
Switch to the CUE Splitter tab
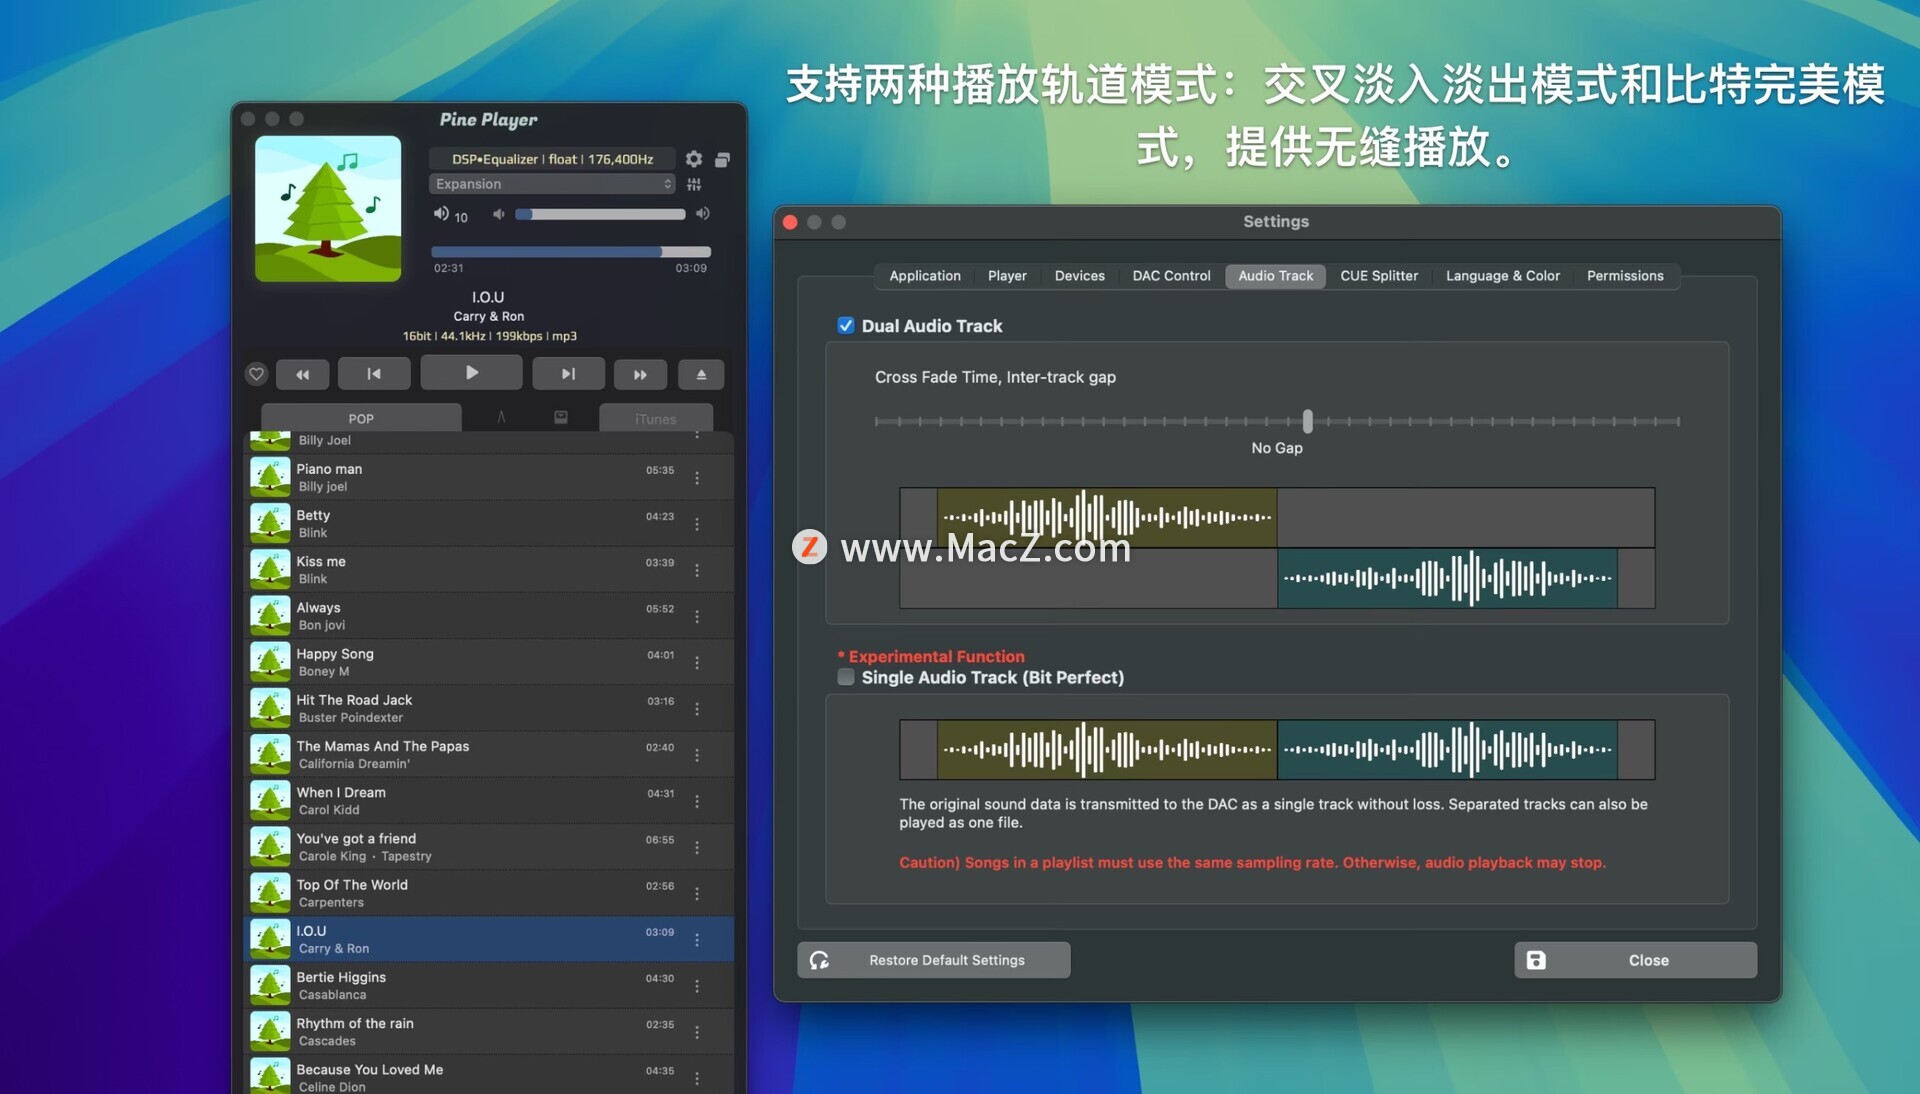(x=1379, y=276)
